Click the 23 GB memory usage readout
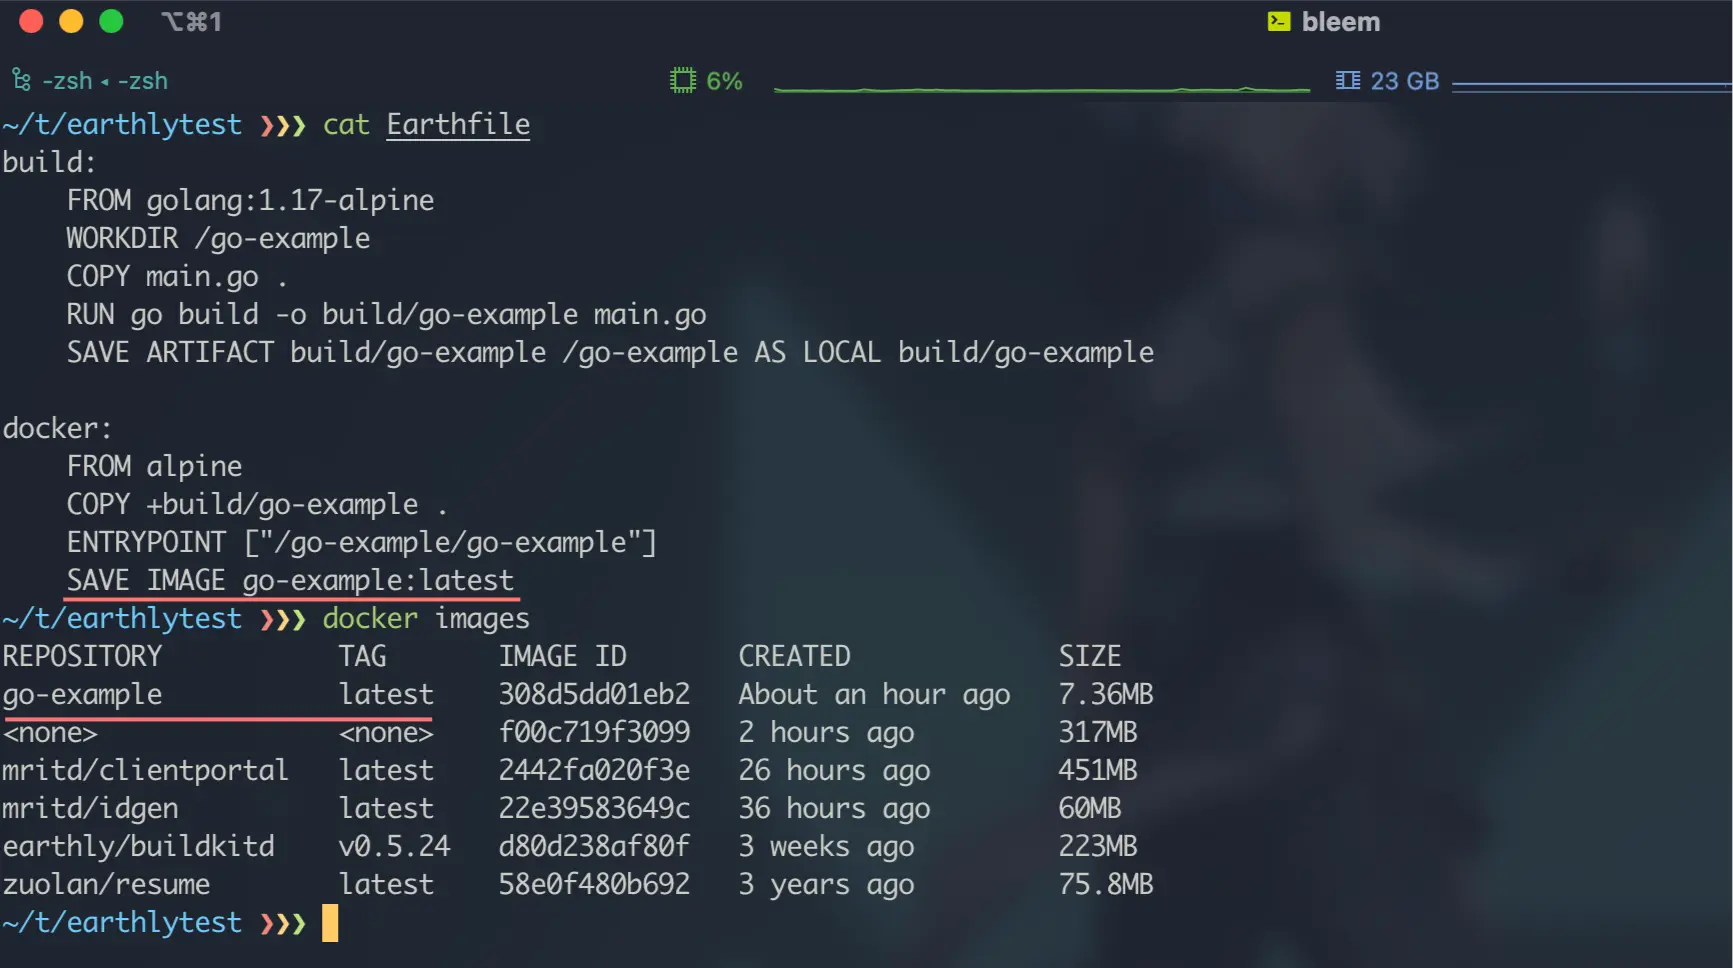Viewport: 1733px width, 968px height. [1404, 81]
